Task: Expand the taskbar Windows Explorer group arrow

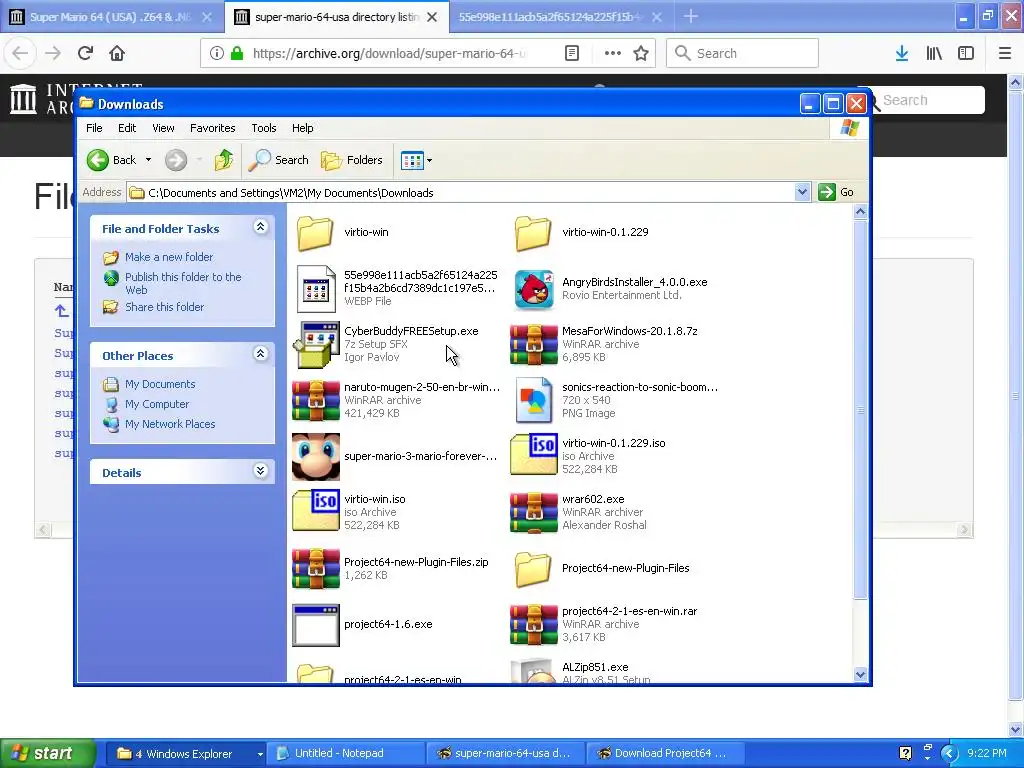Action: [259, 754]
